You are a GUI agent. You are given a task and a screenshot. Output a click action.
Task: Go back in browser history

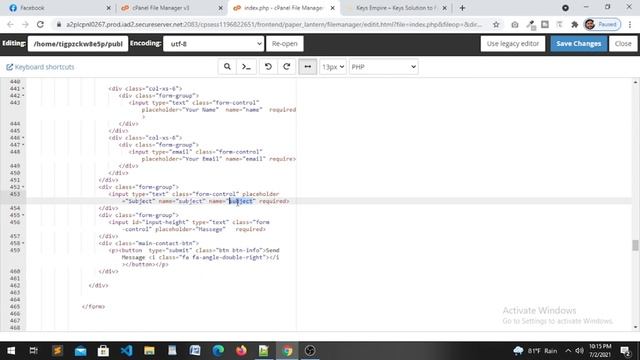click(x=10, y=24)
